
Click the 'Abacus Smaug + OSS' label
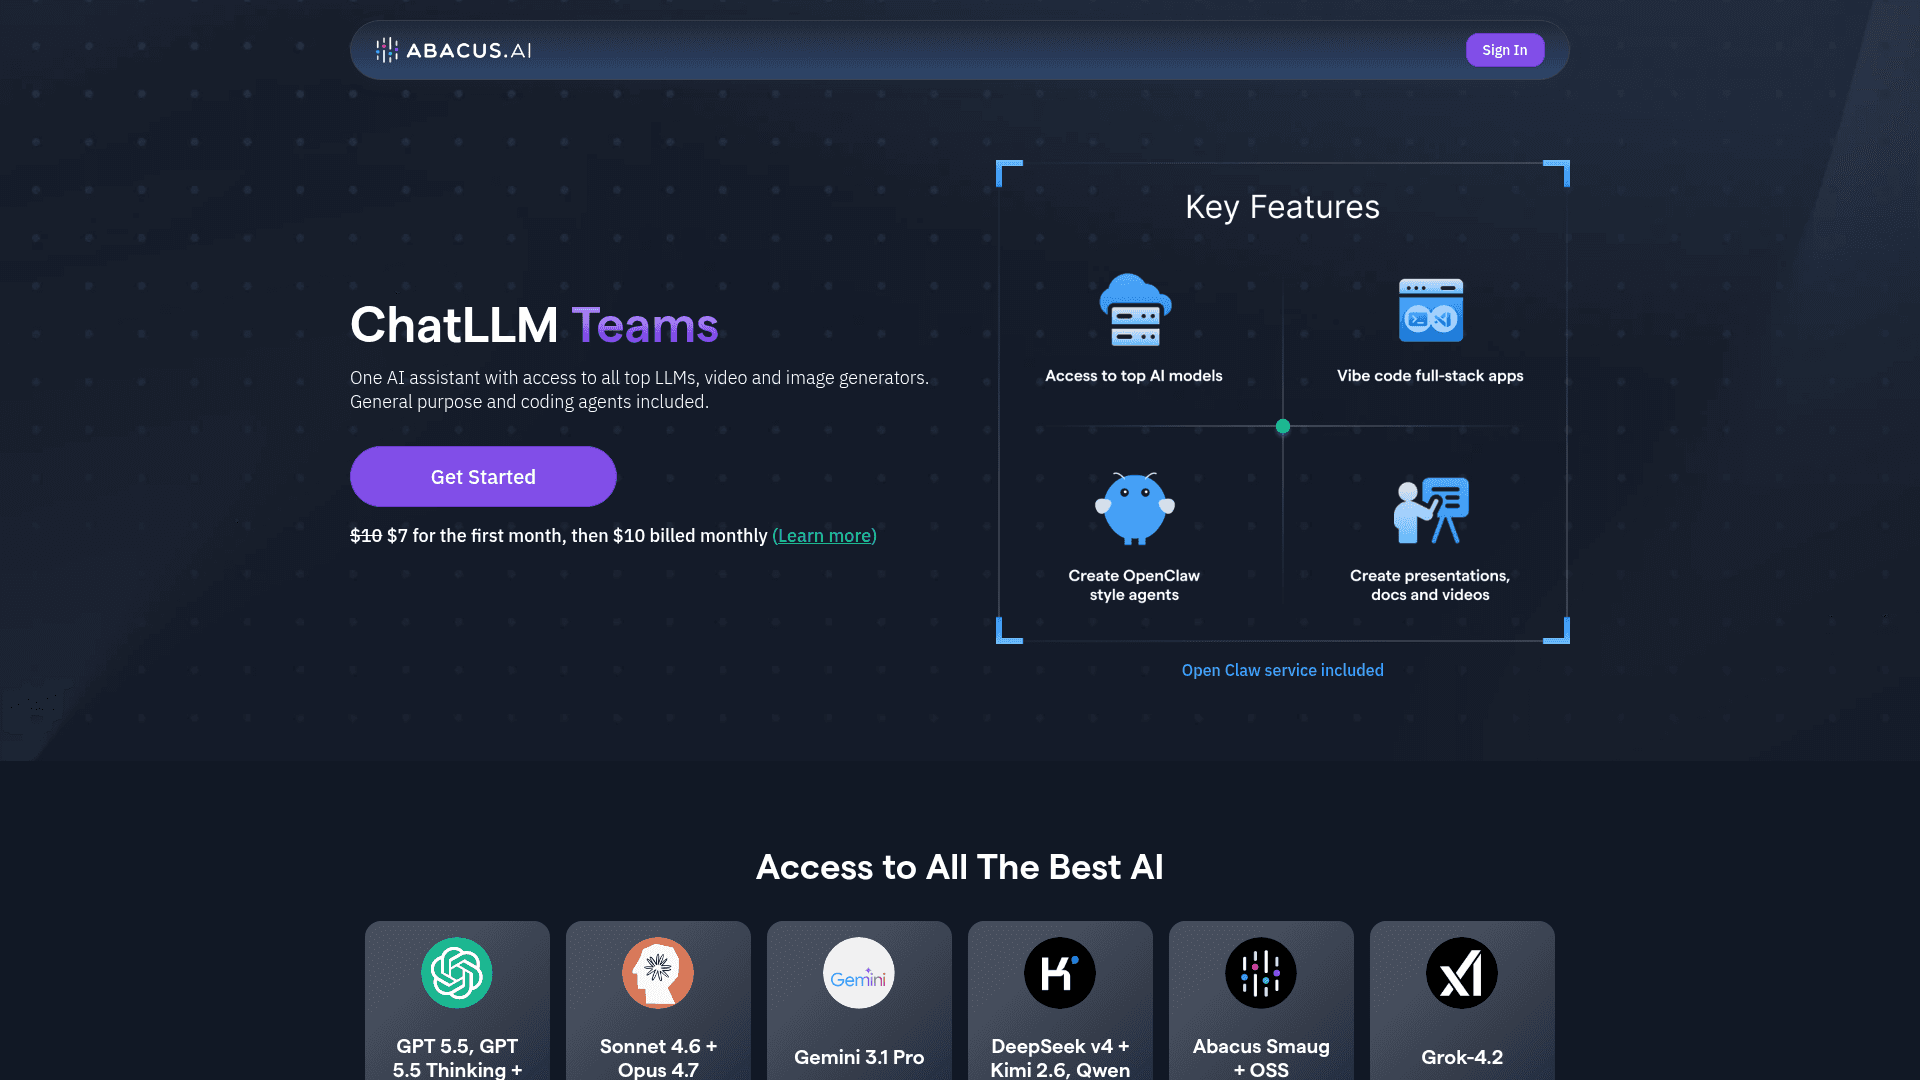tap(1261, 1058)
